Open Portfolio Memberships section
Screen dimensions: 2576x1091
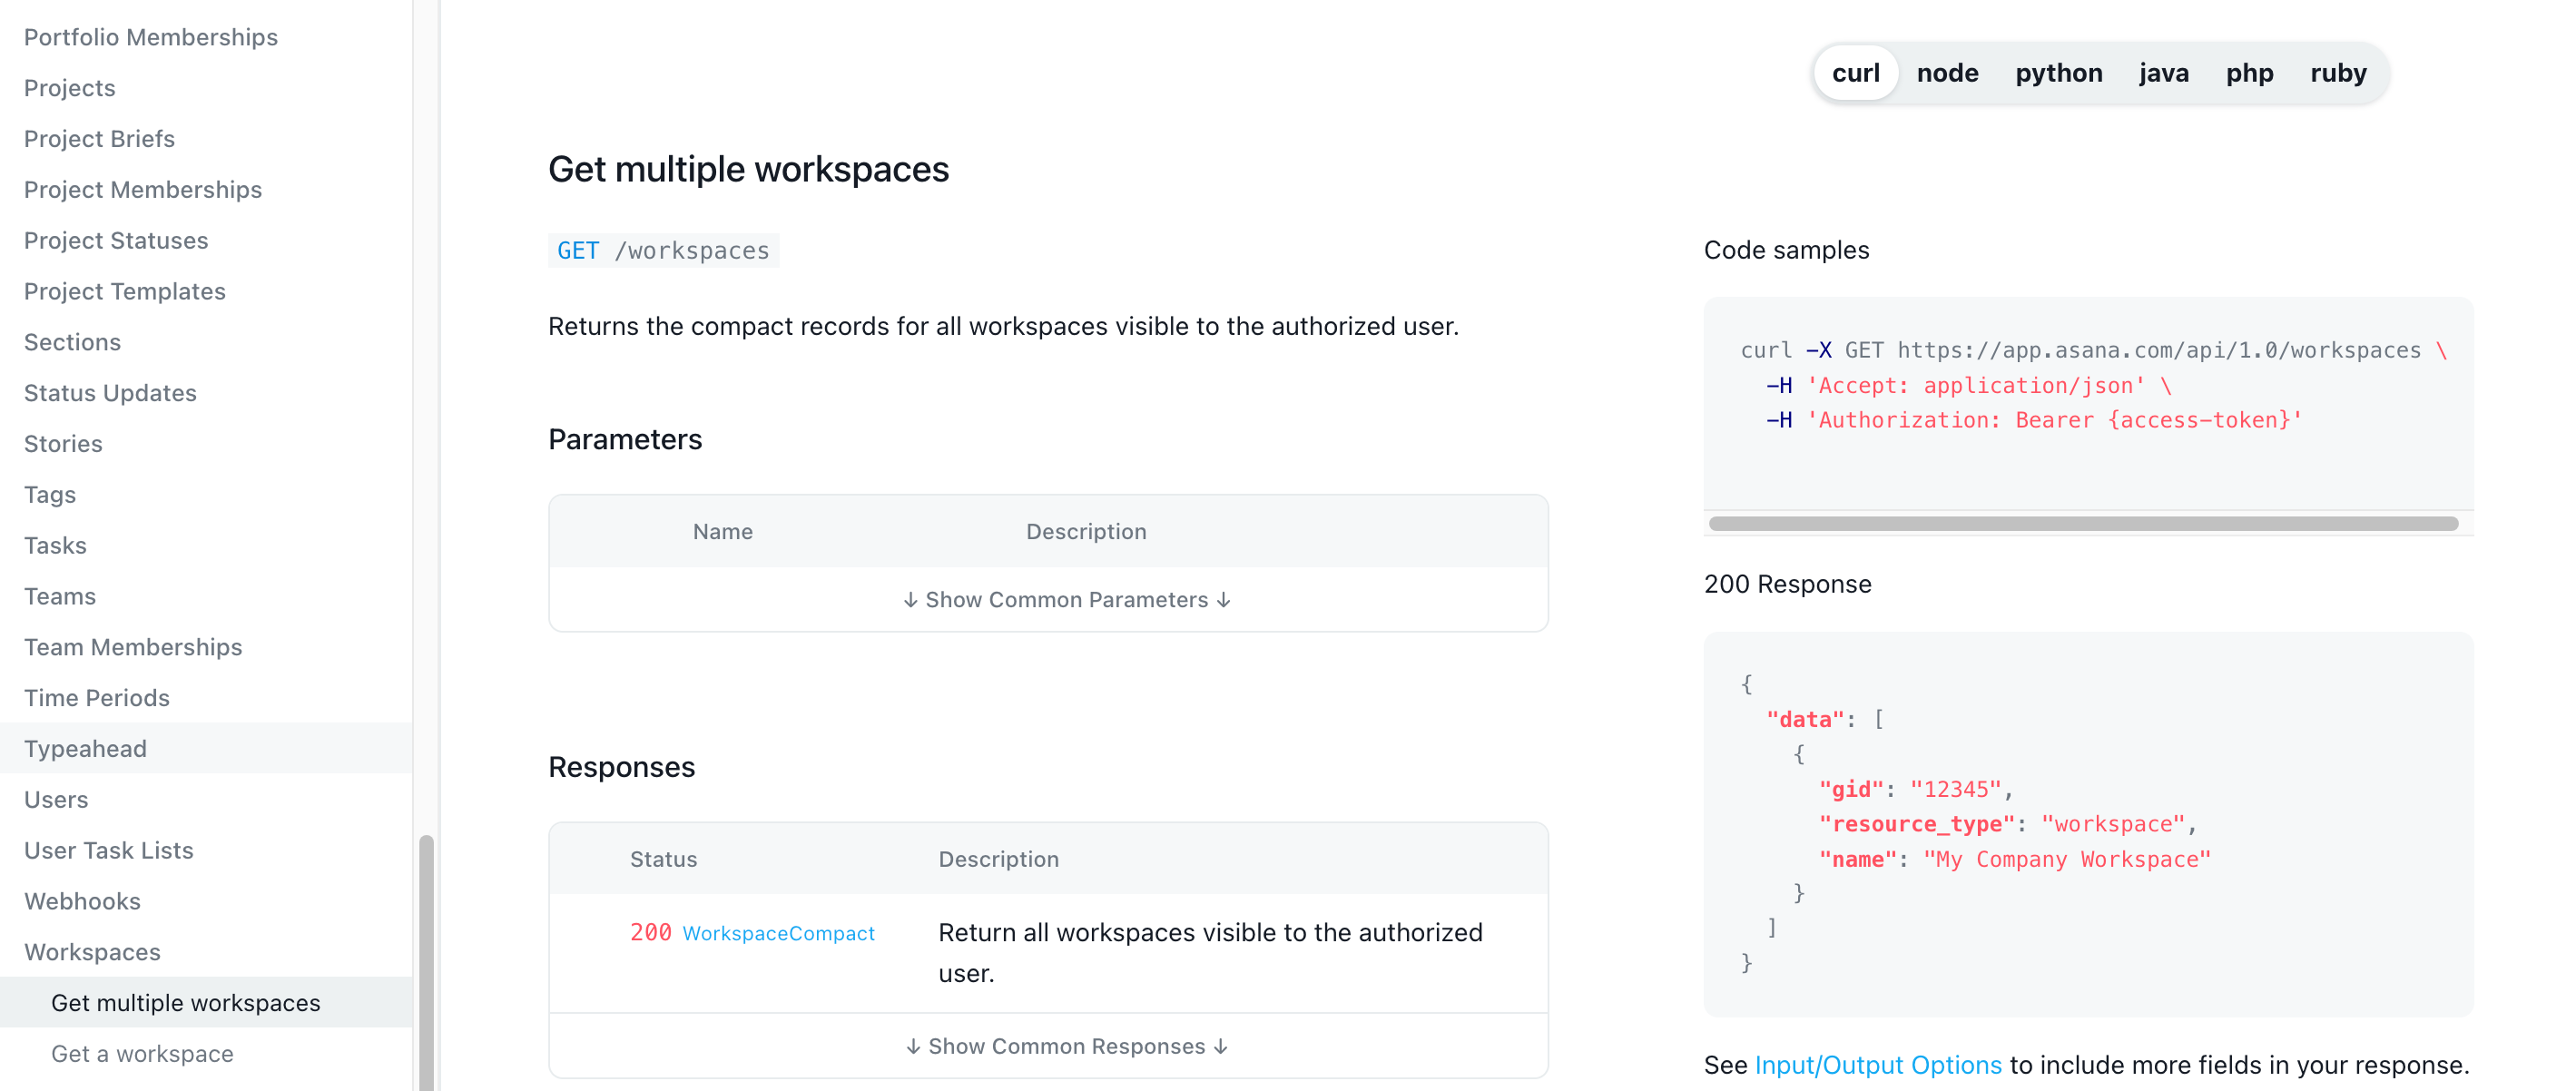[x=150, y=37]
